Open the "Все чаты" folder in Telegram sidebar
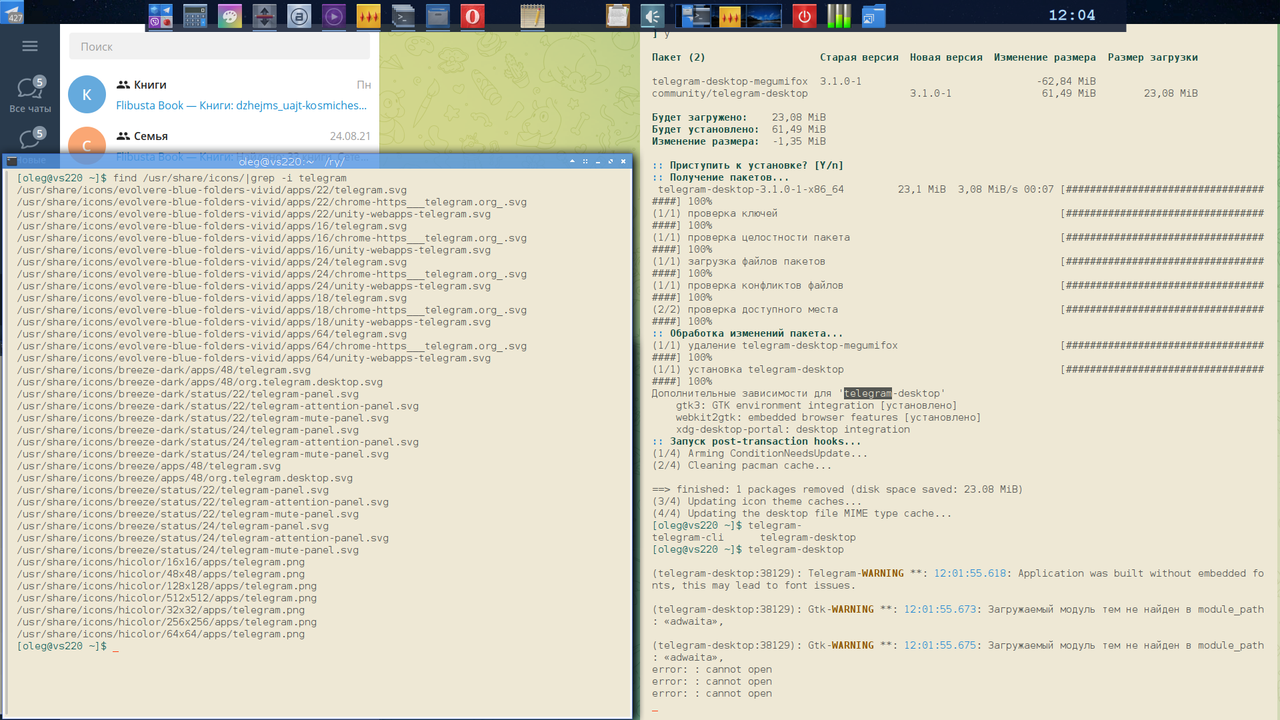The height and width of the screenshot is (720, 1280). [x=30, y=94]
